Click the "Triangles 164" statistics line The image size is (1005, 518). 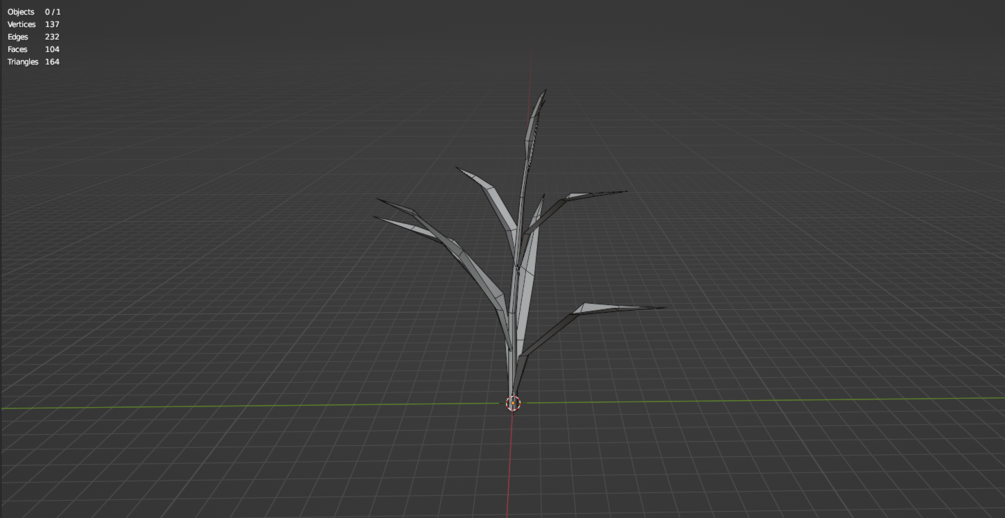point(33,62)
